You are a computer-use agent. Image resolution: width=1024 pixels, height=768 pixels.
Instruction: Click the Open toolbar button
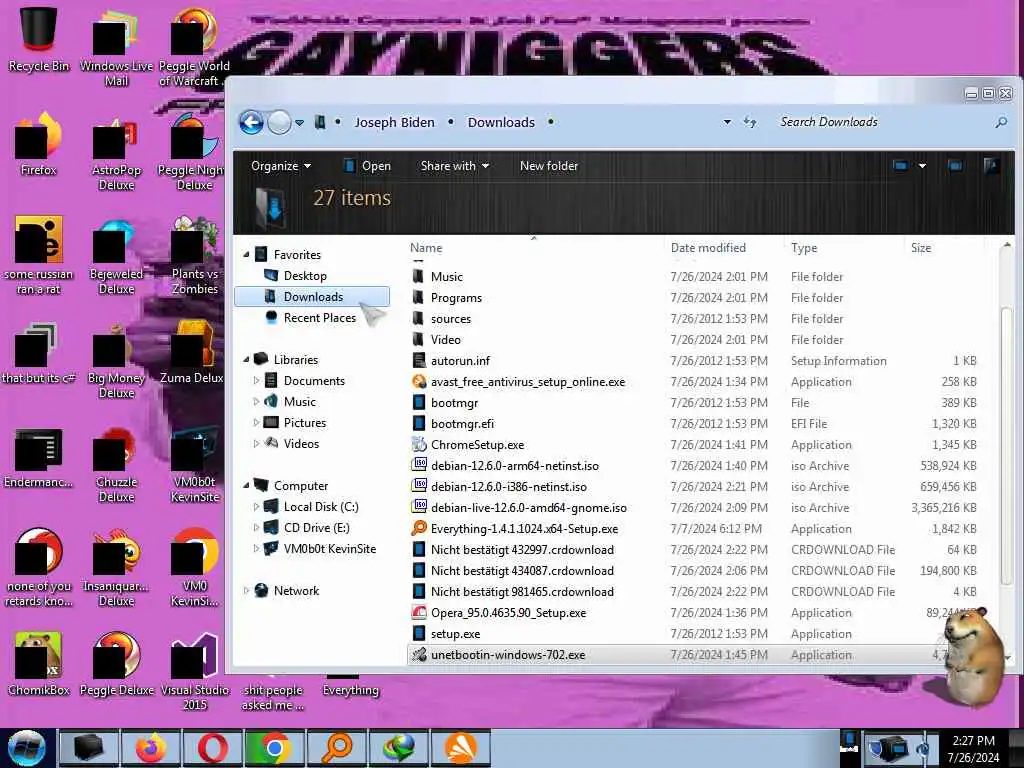pyautogui.click(x=368, y=166)
